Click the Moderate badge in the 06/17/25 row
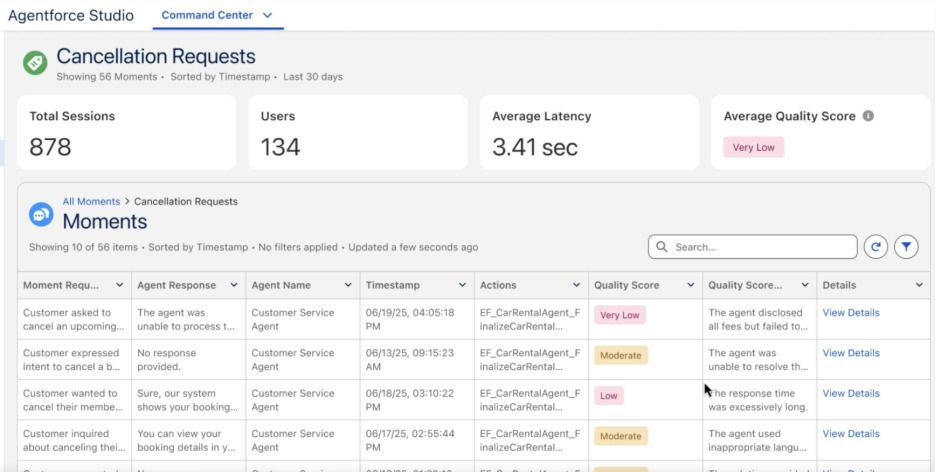 tap(621, 436)
